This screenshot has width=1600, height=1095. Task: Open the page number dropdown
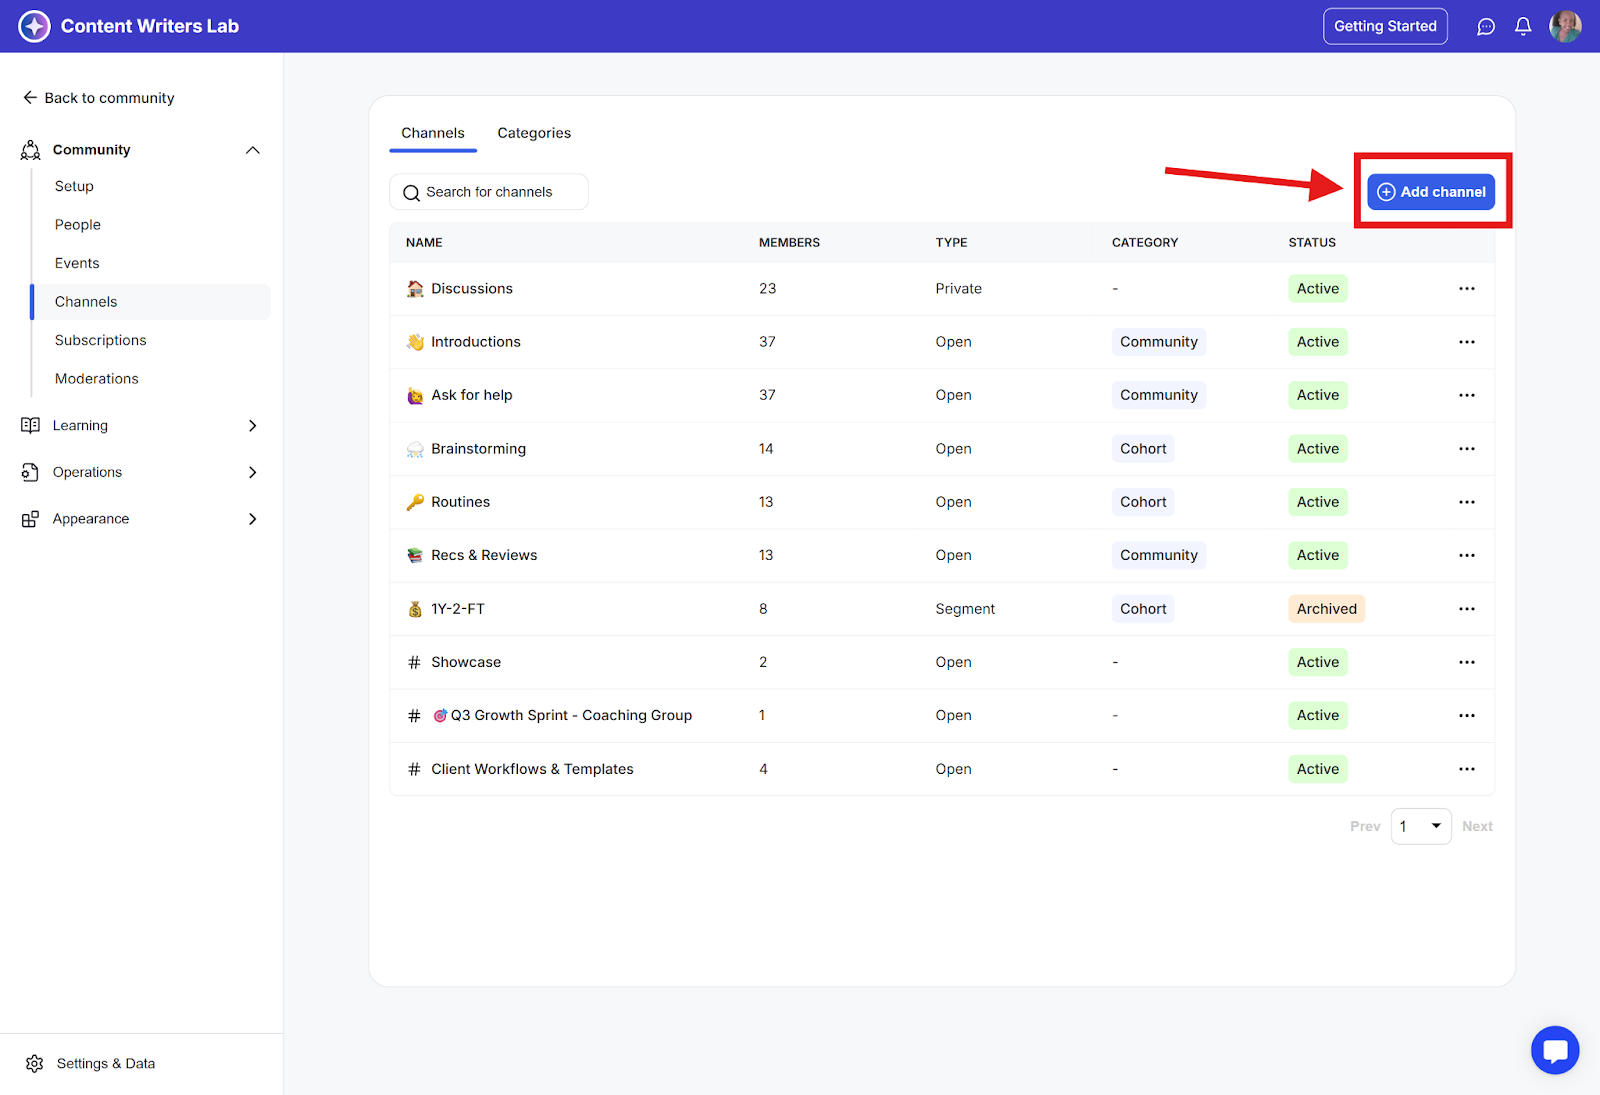(x=1421, y=826)
